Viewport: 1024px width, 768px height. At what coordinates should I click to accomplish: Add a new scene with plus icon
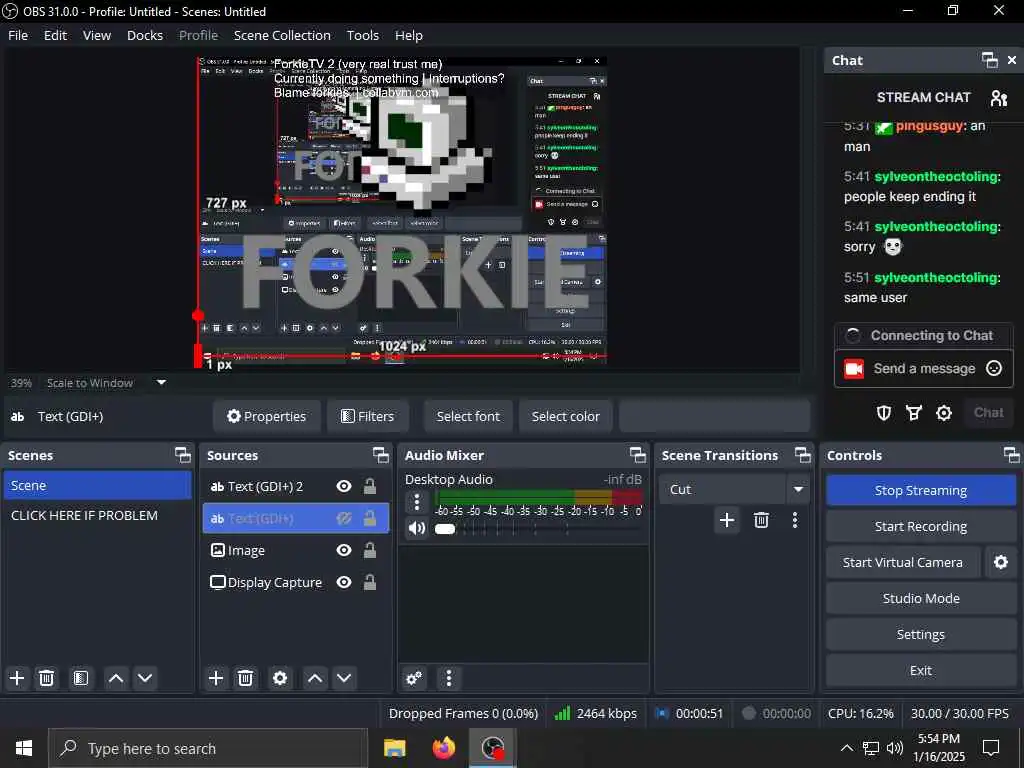point(17,678)
